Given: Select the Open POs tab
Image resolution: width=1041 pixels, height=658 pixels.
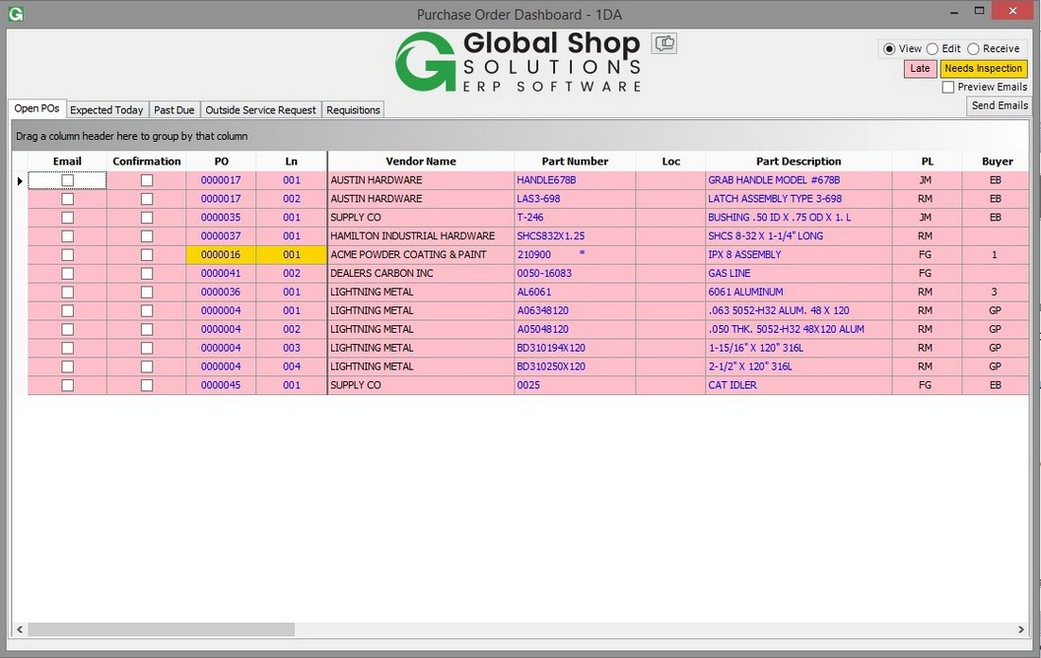Looking at the screenshot, I should tap(36, 108).
